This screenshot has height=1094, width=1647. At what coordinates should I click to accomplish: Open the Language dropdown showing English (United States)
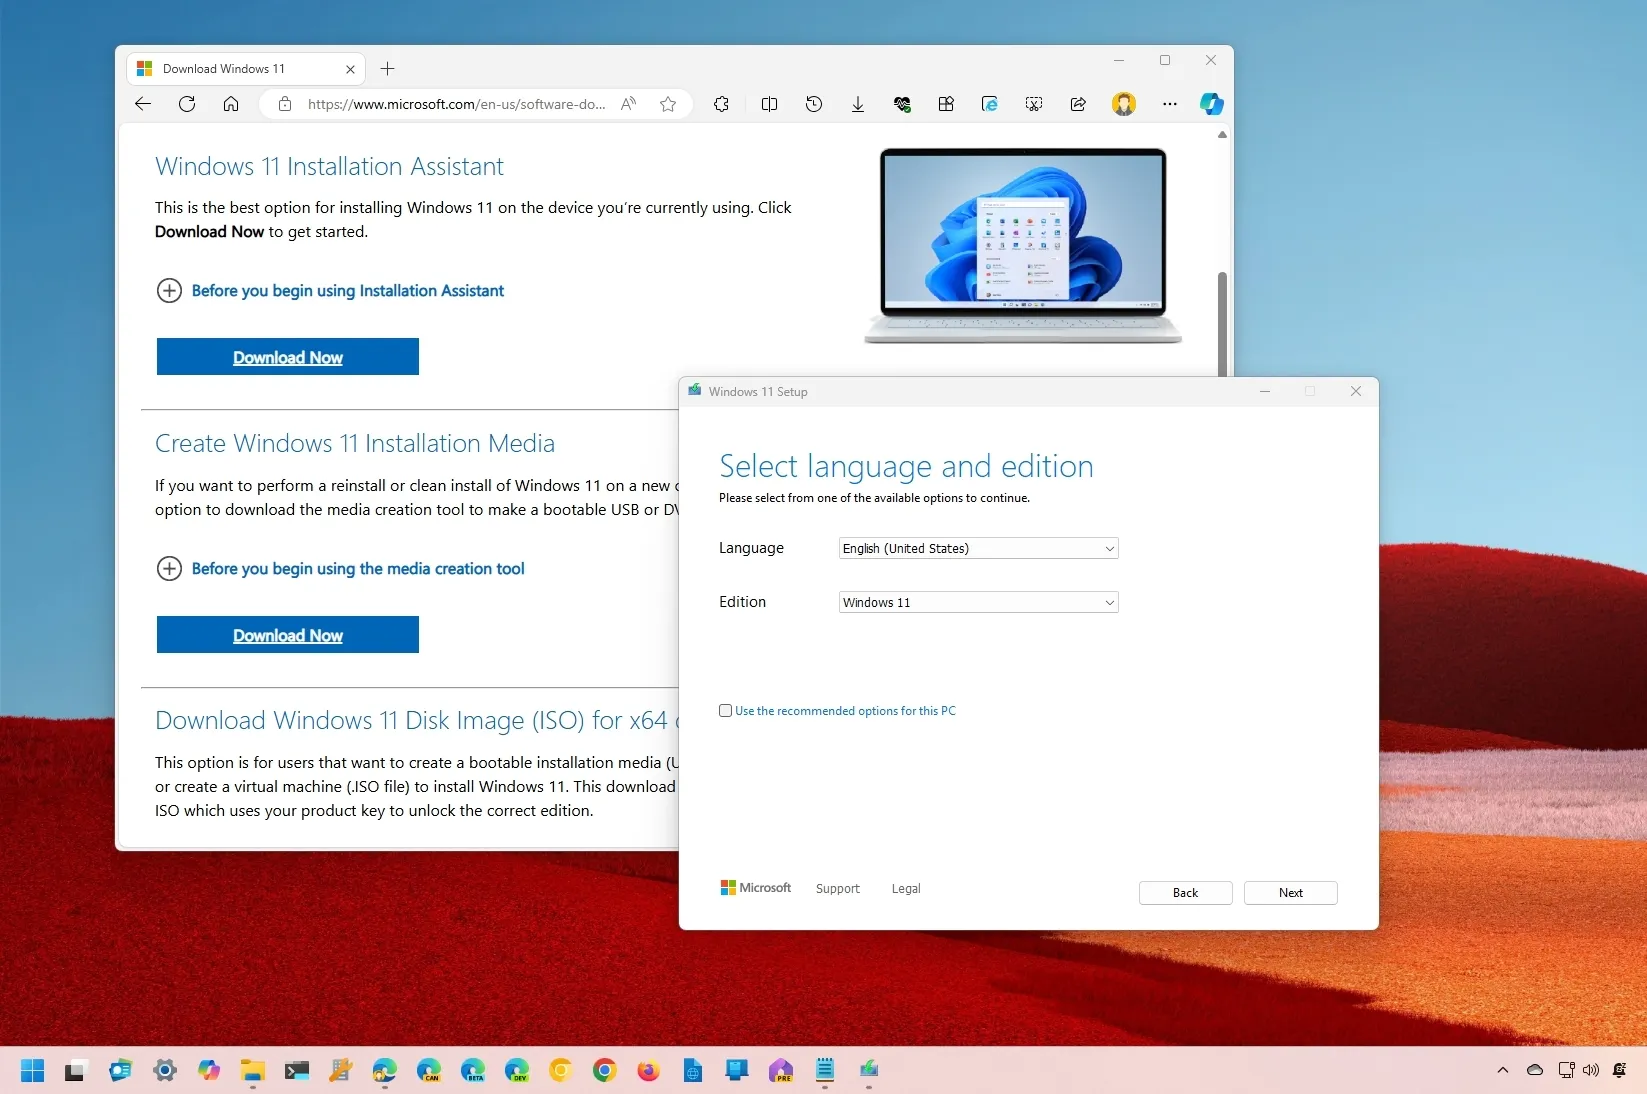977,548
